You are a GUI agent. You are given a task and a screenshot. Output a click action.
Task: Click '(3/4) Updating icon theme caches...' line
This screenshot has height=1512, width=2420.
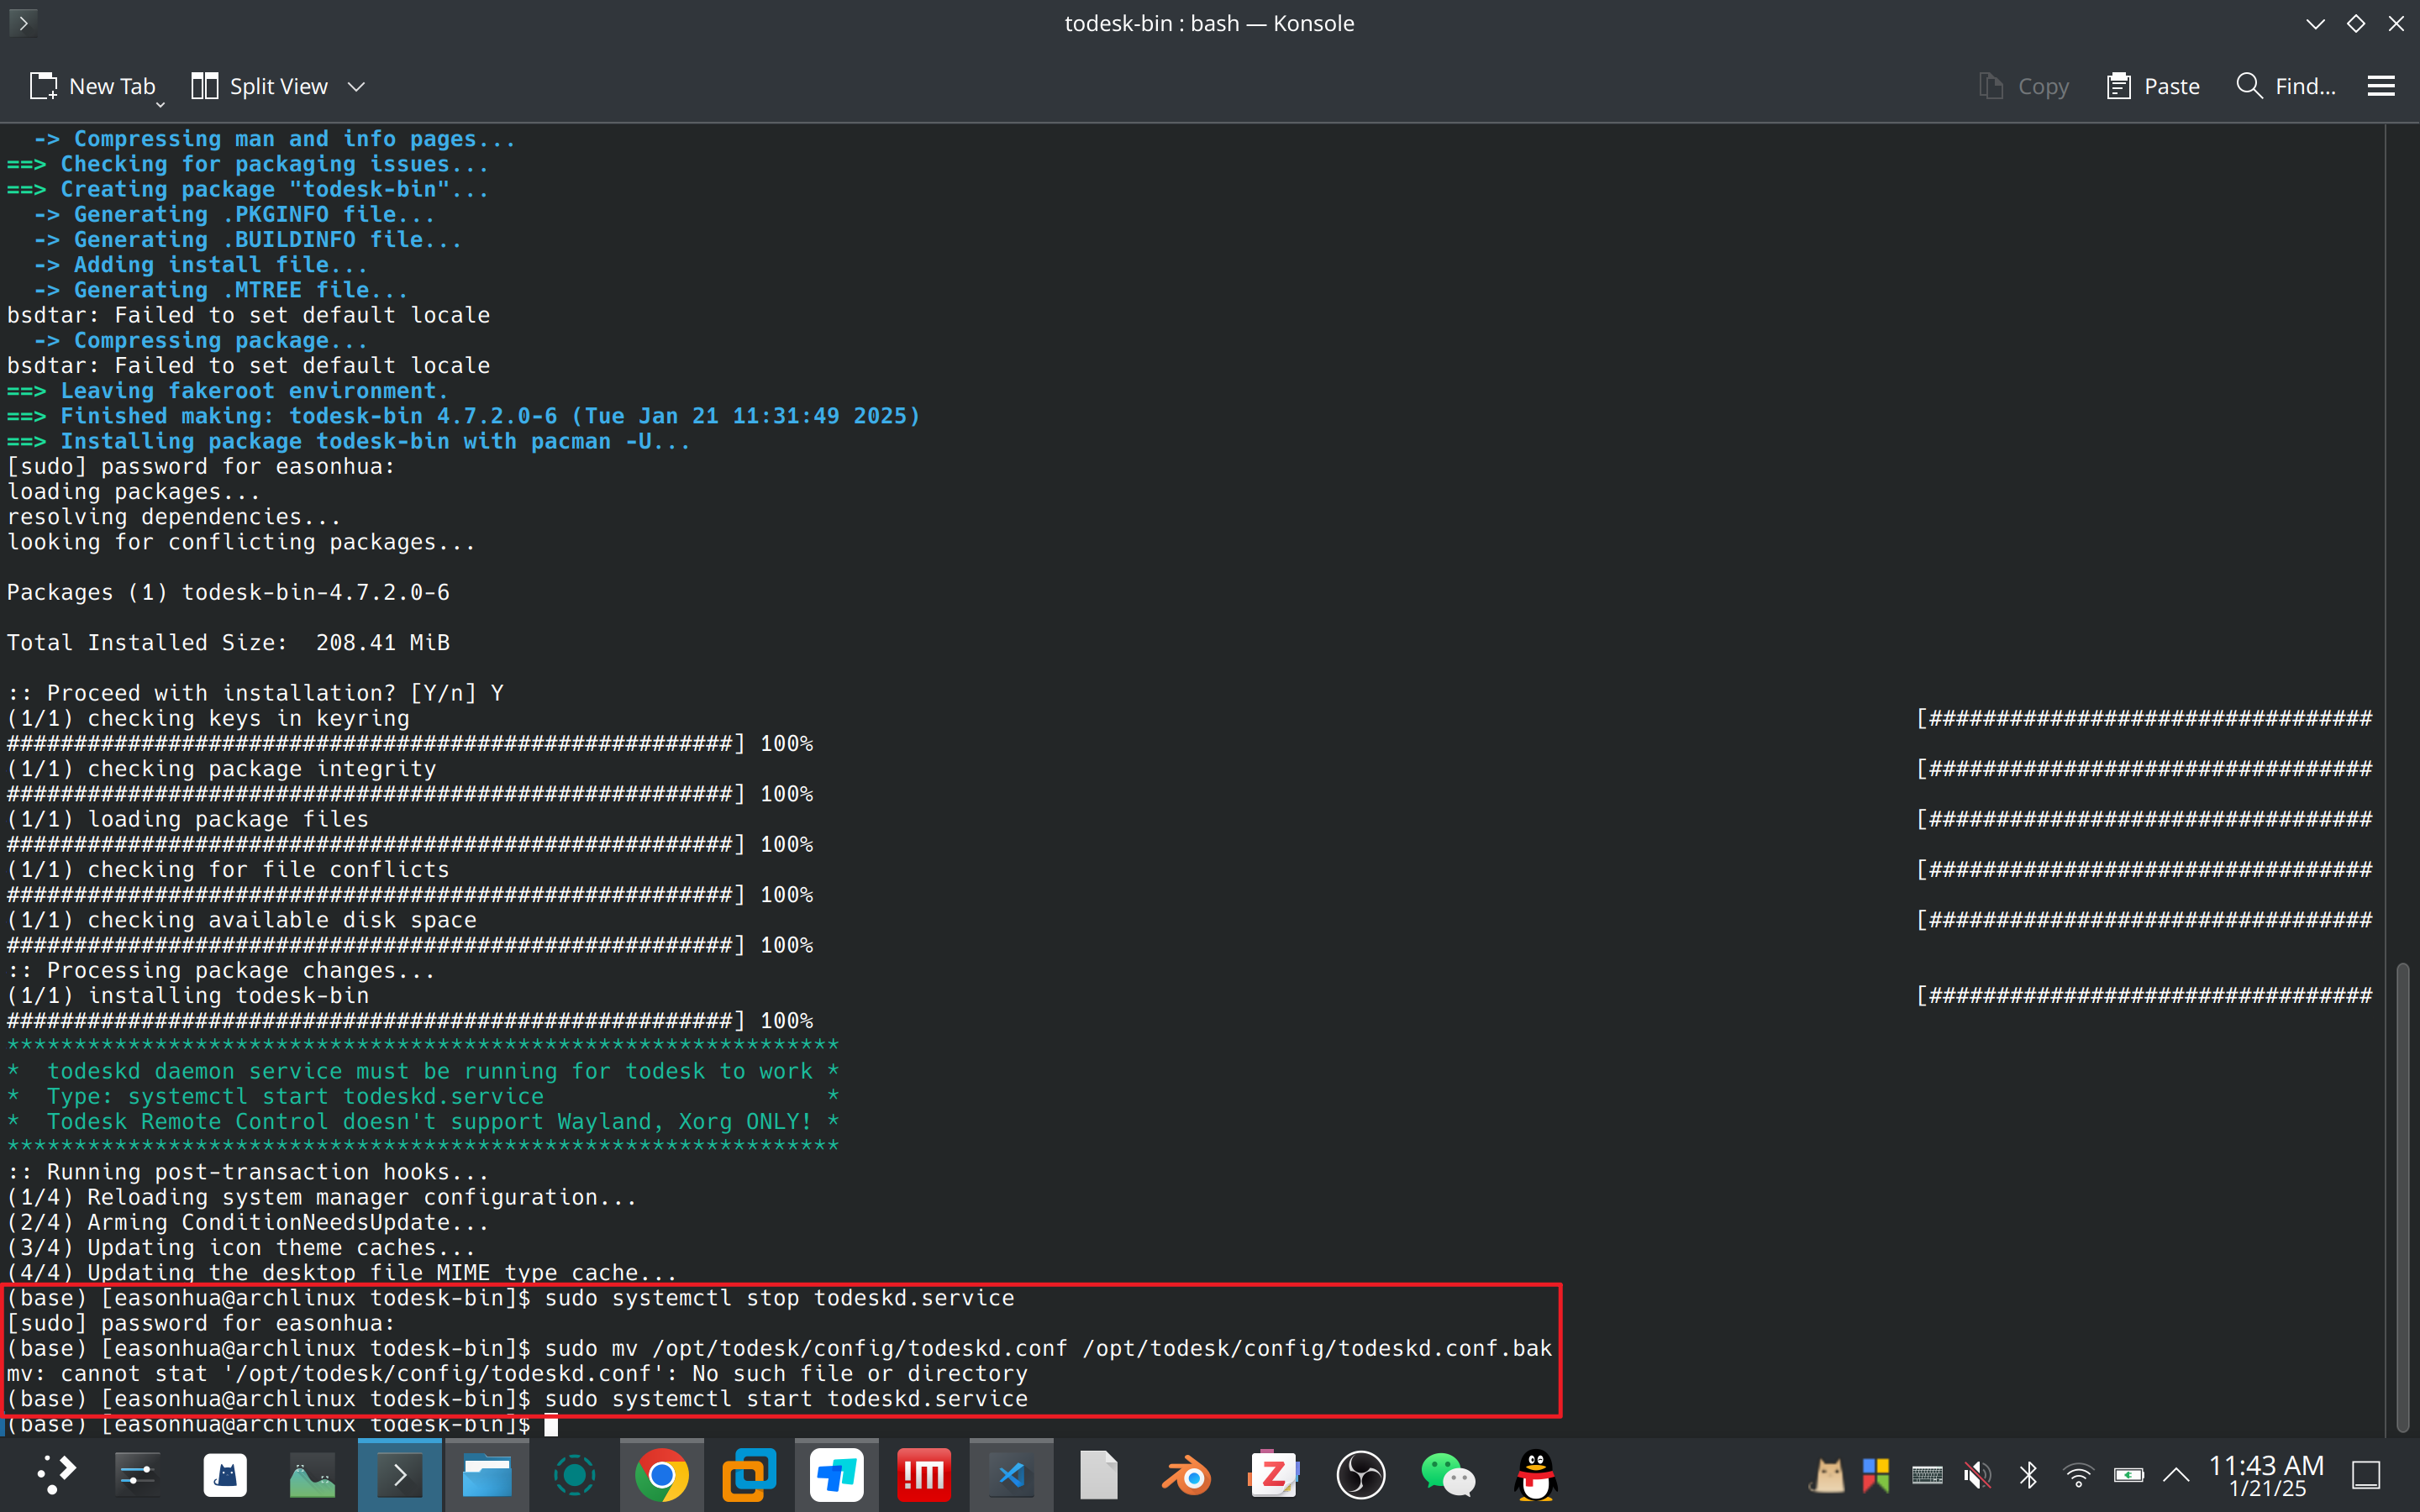click(x=241, y=1248)
